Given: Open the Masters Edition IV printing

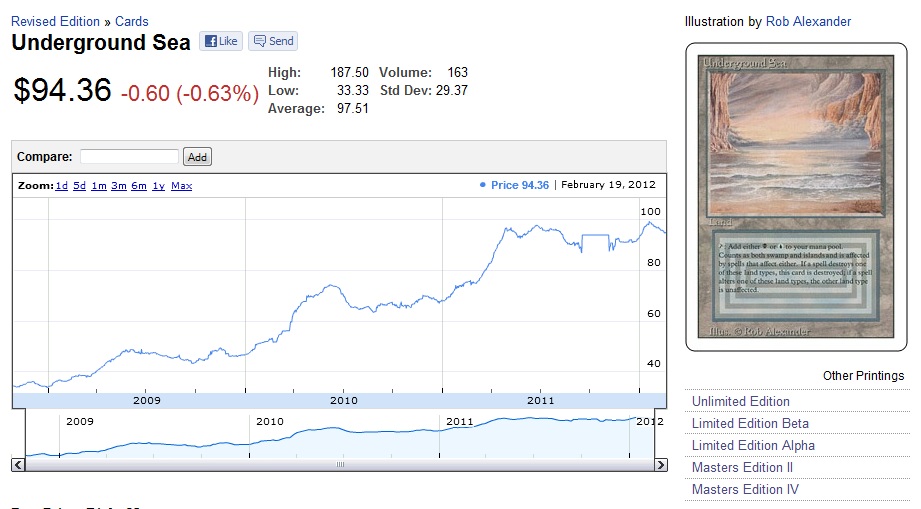Looking at the screenshot, I should pos(745,489).
